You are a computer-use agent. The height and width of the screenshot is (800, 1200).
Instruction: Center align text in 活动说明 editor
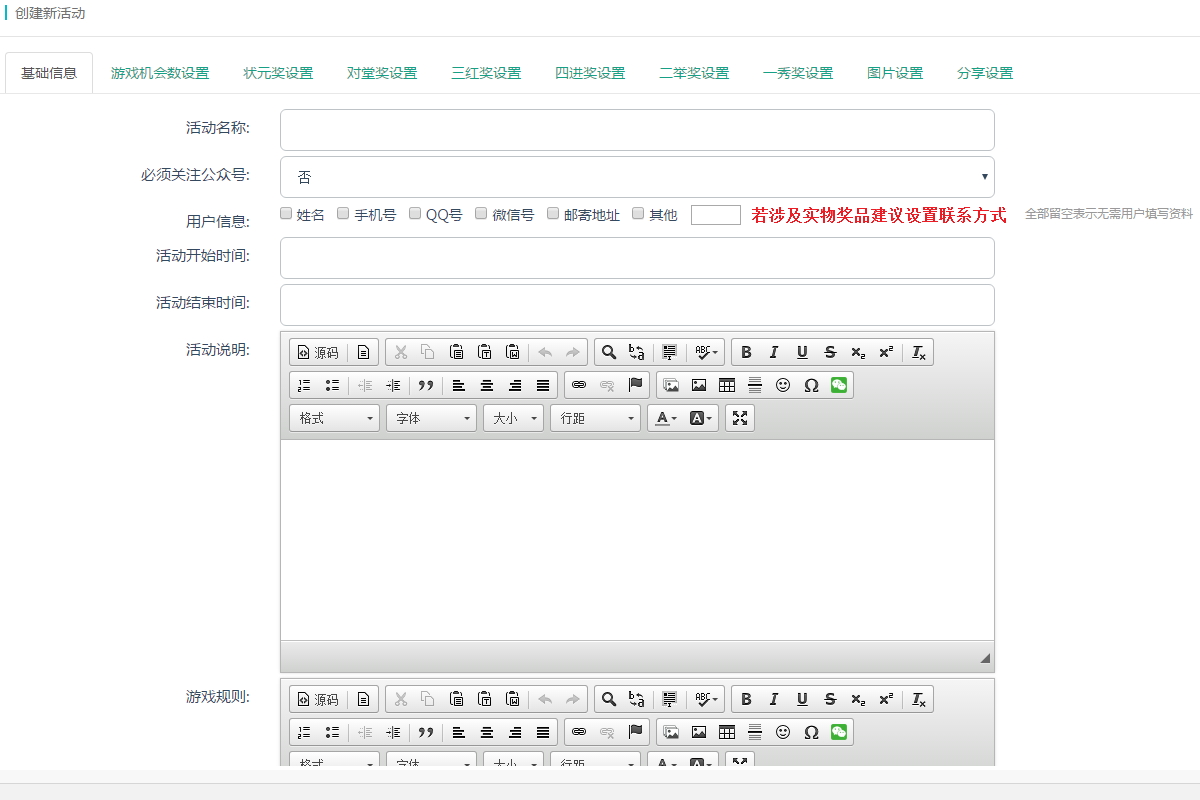(x=487, y=385)
